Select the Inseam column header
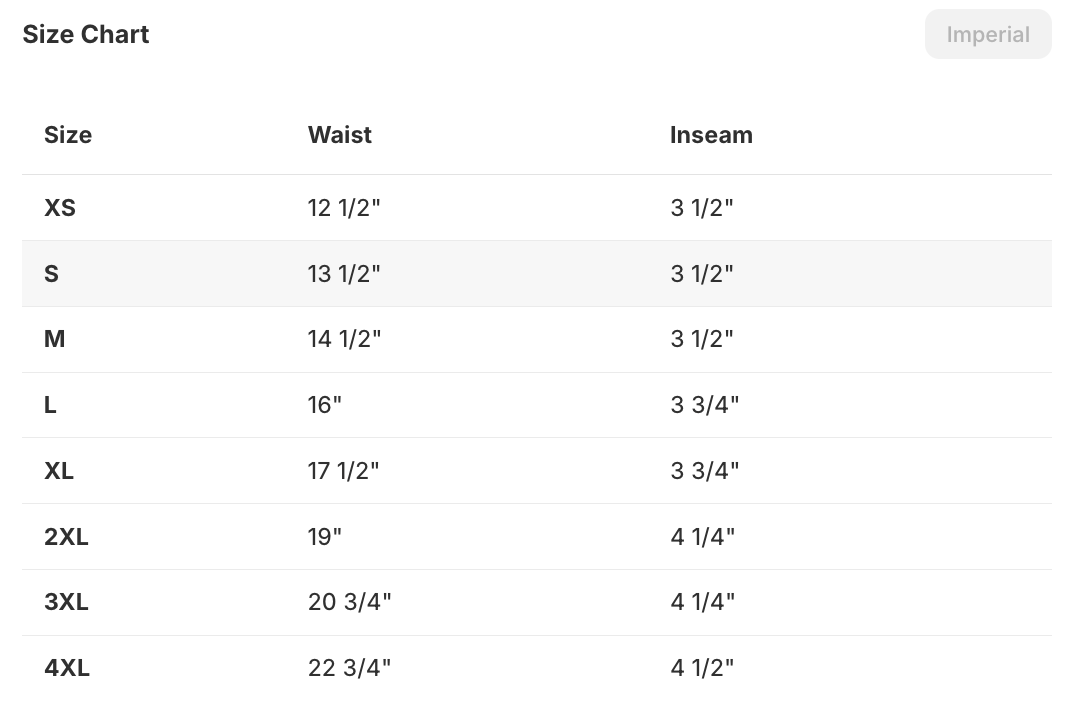This screenshot has height=706, width=1074. (711, 135)
